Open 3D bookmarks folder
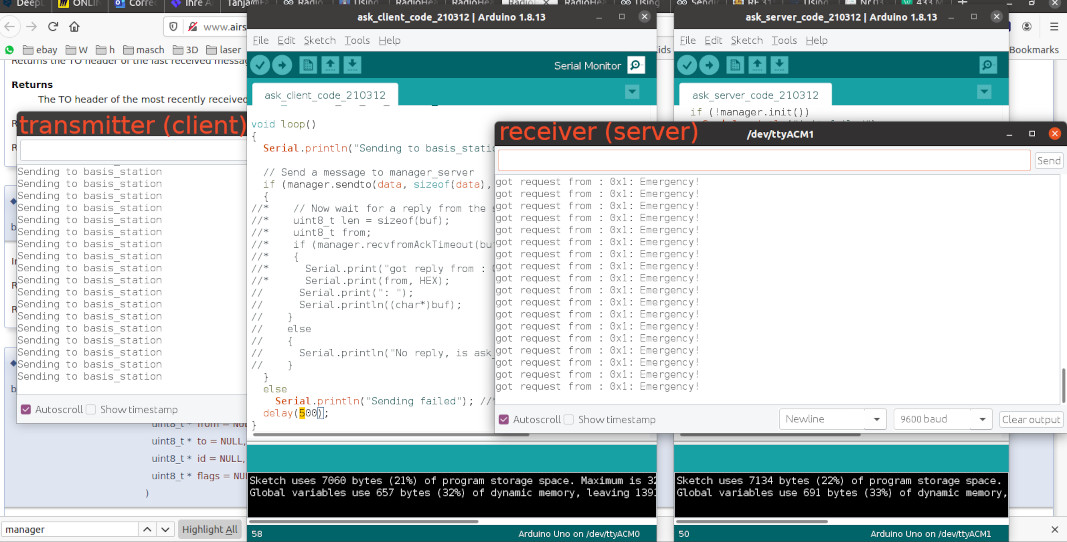 pyautogui.click(x=185, y=50)
